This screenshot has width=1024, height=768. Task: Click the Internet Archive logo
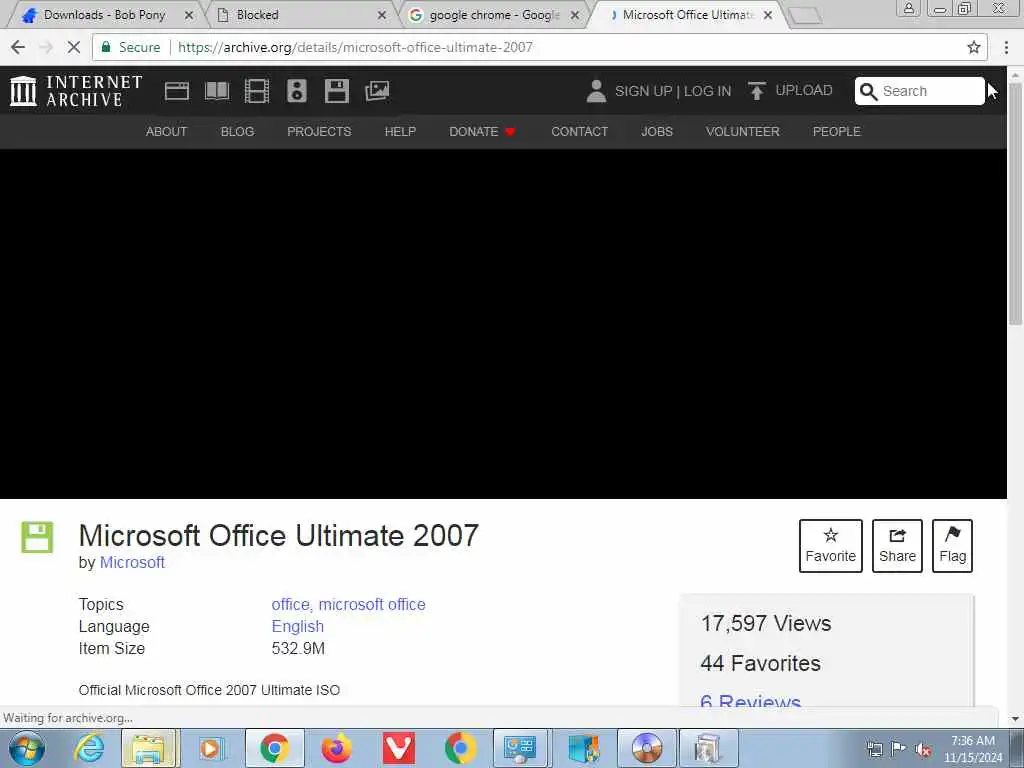pos(76,91)
